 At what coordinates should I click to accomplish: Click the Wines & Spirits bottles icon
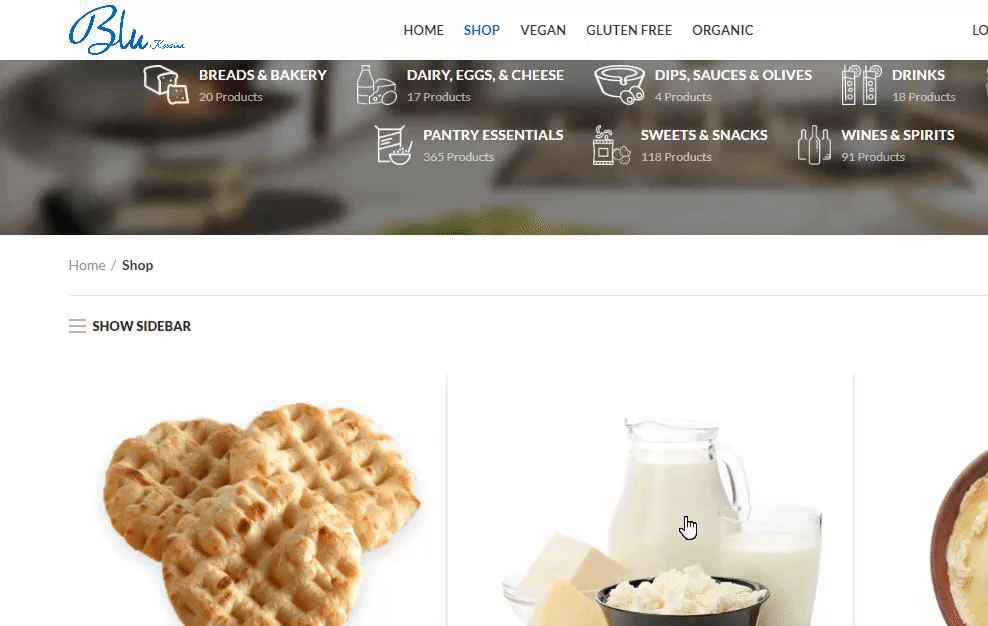click(814, 145)
